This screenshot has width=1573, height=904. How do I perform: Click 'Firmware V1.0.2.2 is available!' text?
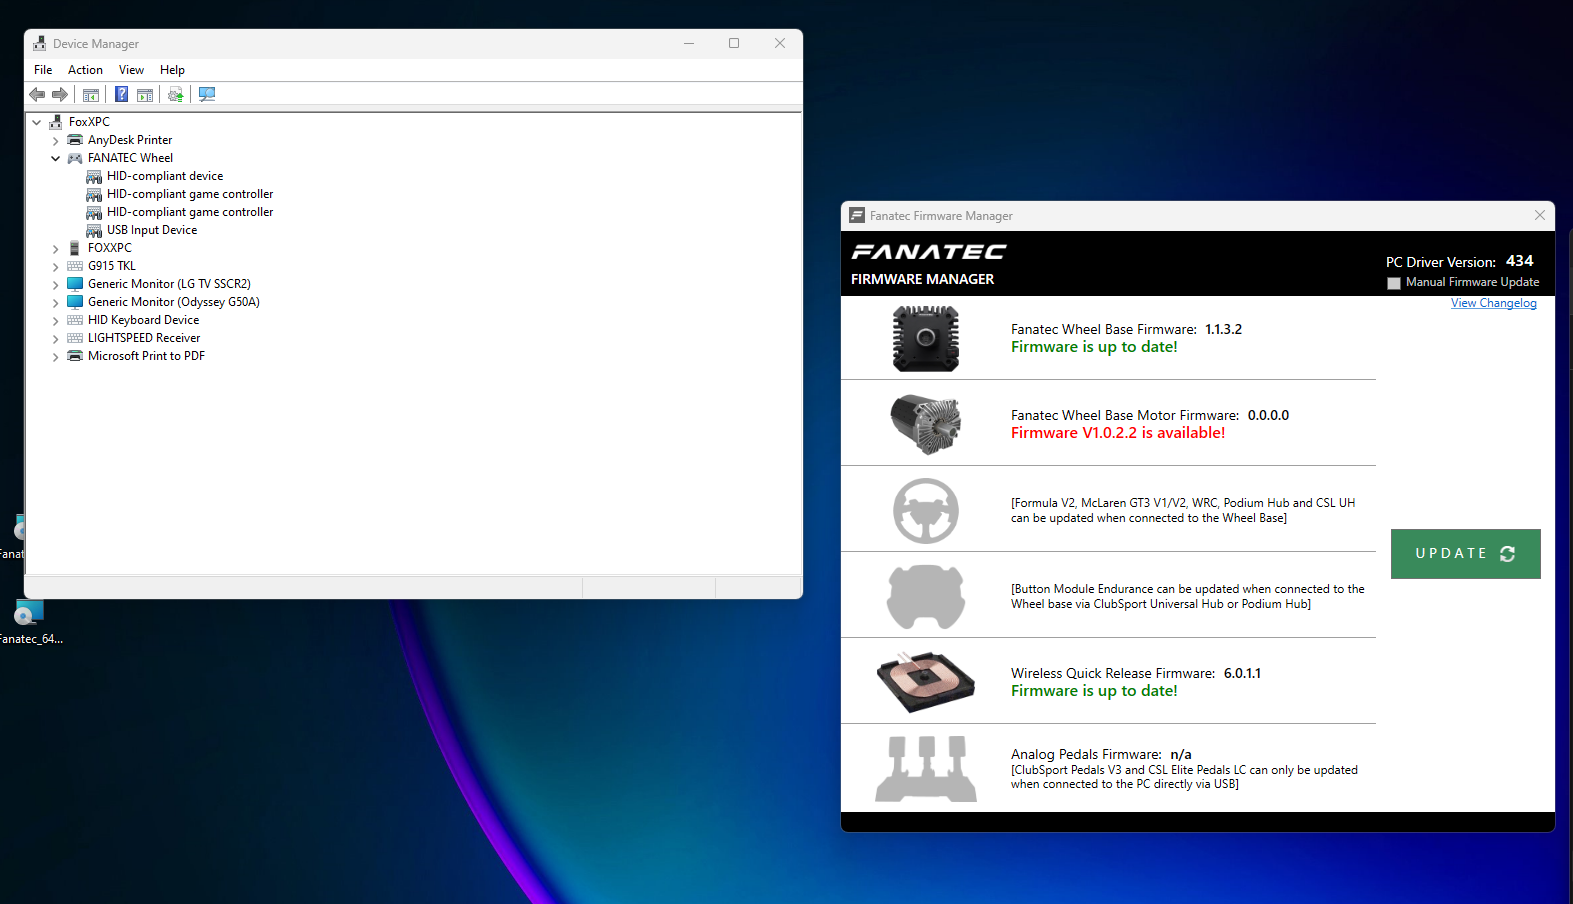coord(1117,433)
